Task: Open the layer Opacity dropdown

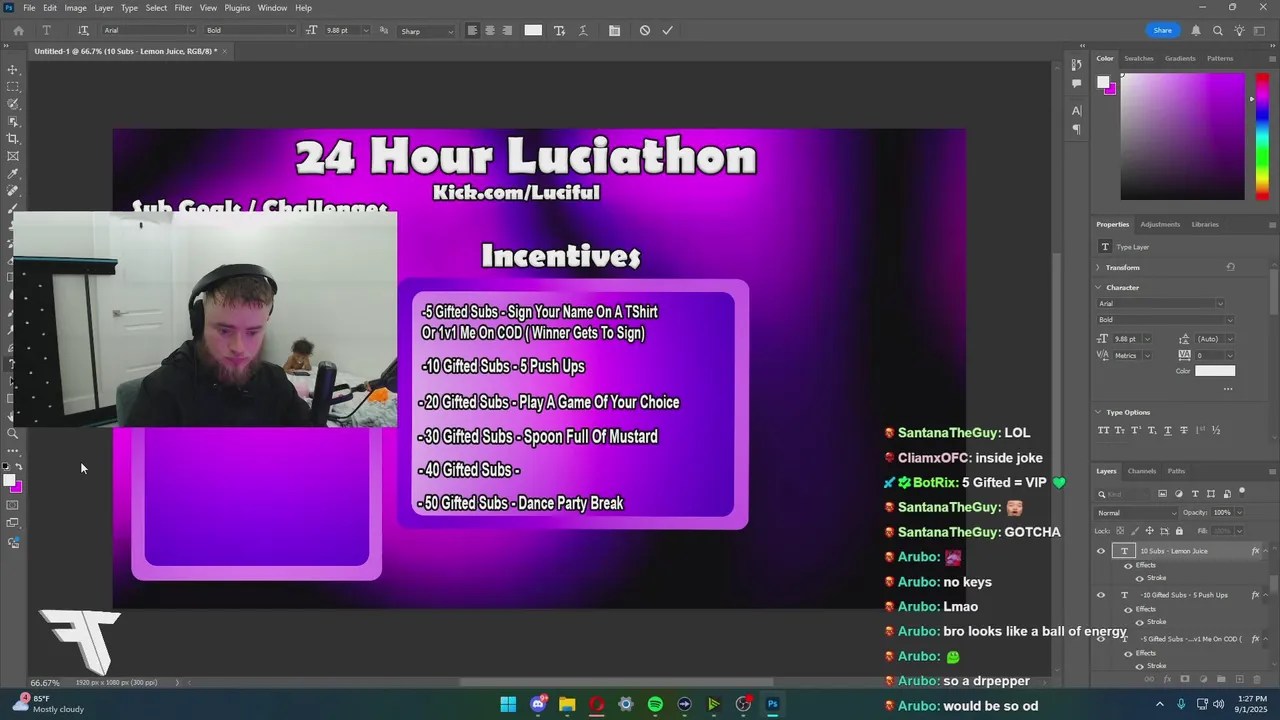Action: (1238, 513)
